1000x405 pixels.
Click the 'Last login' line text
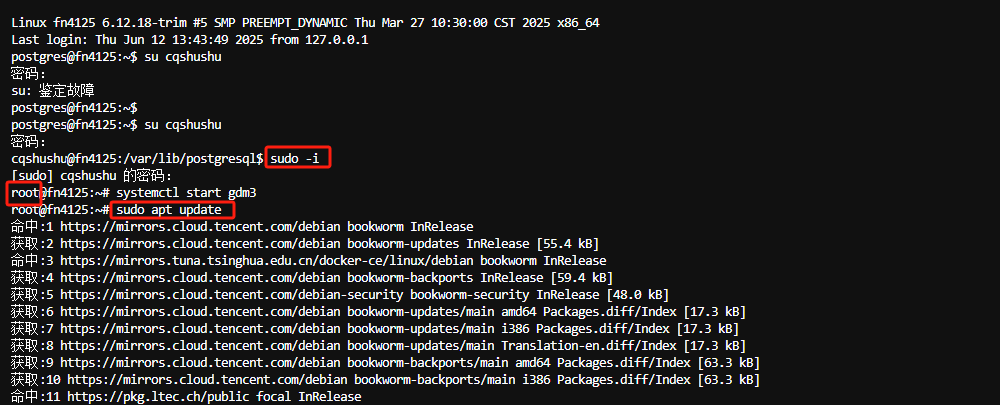tap(189, 40)
